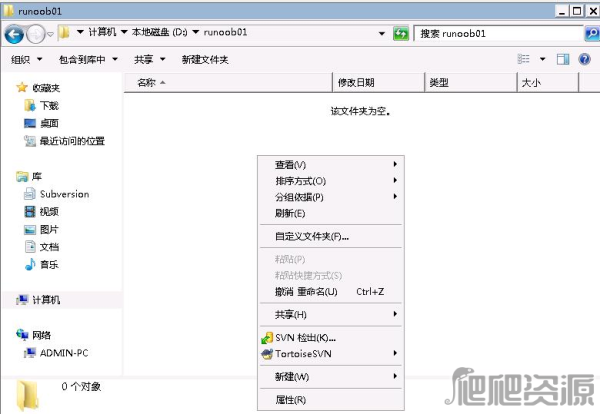
Task: Expand the arrow before 计算机 breadcrumb
Action: pyautogui.click(x=80, y=32)
